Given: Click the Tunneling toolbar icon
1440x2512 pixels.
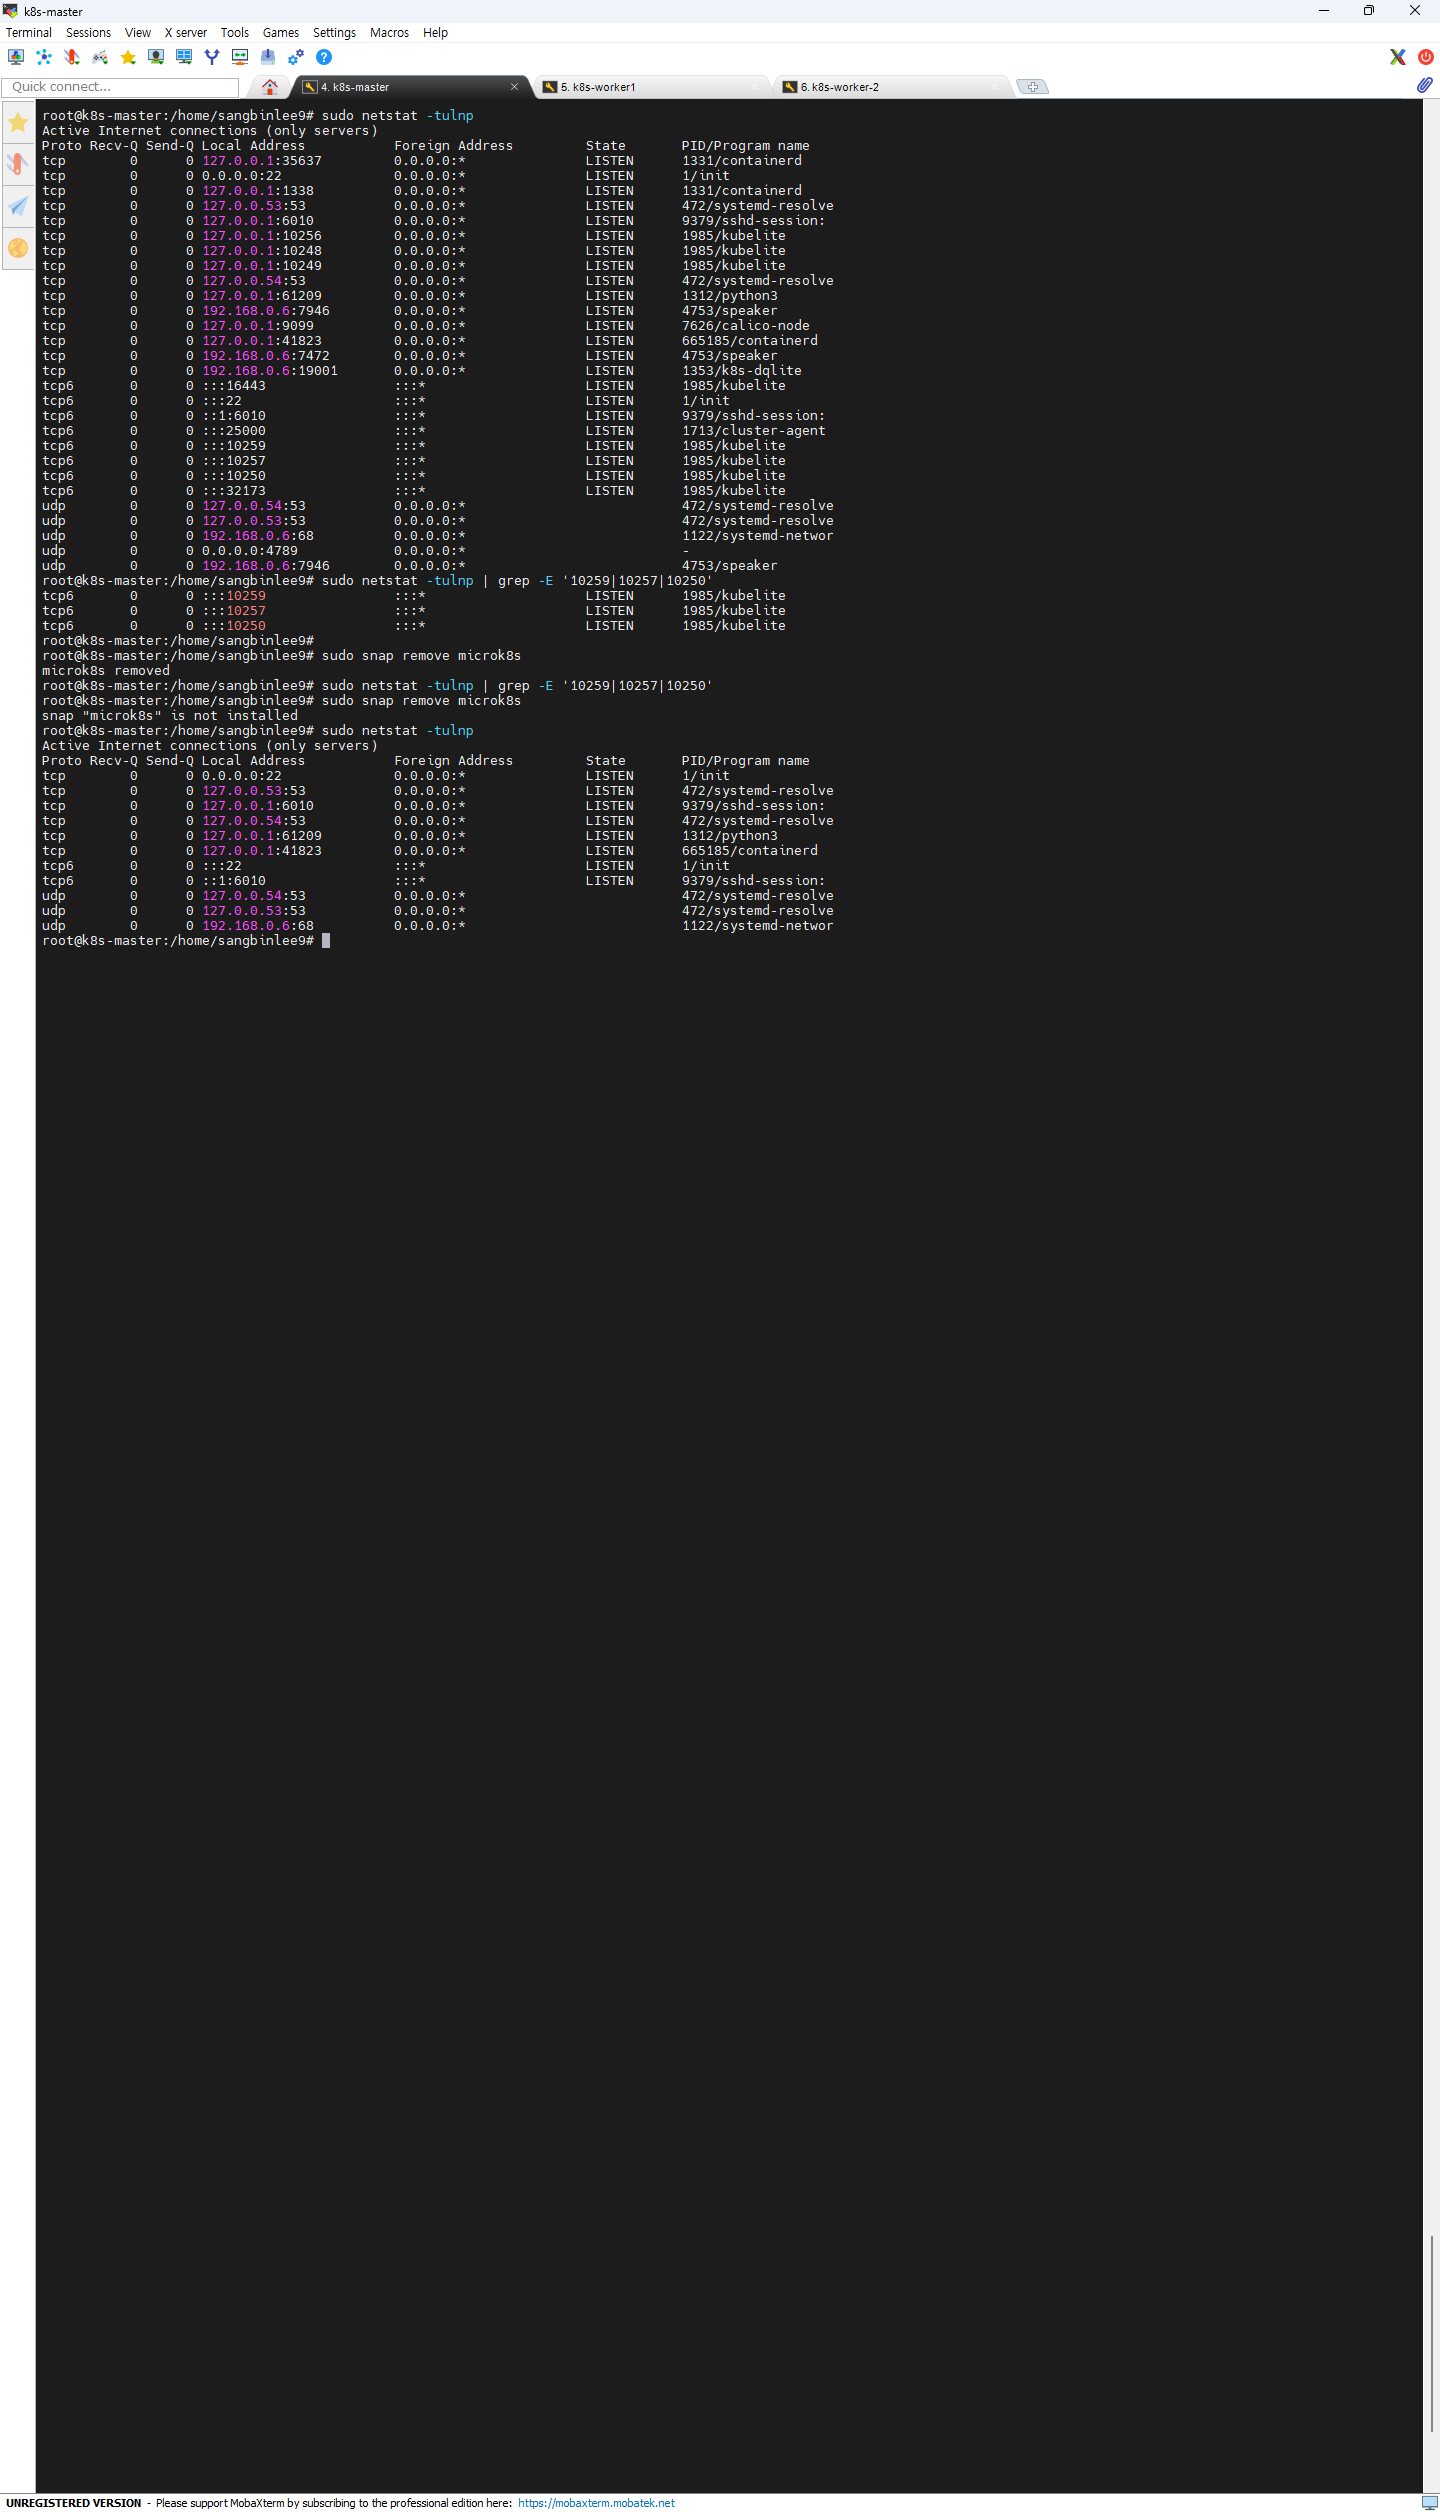Looking at the screenshot, I should pyautogui.click(x=240, y=57).
